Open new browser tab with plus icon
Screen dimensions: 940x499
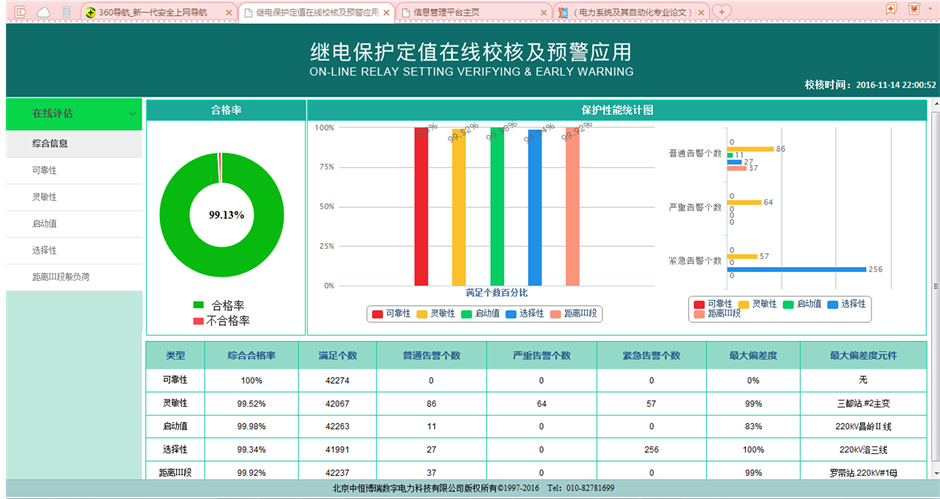pyautogui.click(x=721, y=11)
